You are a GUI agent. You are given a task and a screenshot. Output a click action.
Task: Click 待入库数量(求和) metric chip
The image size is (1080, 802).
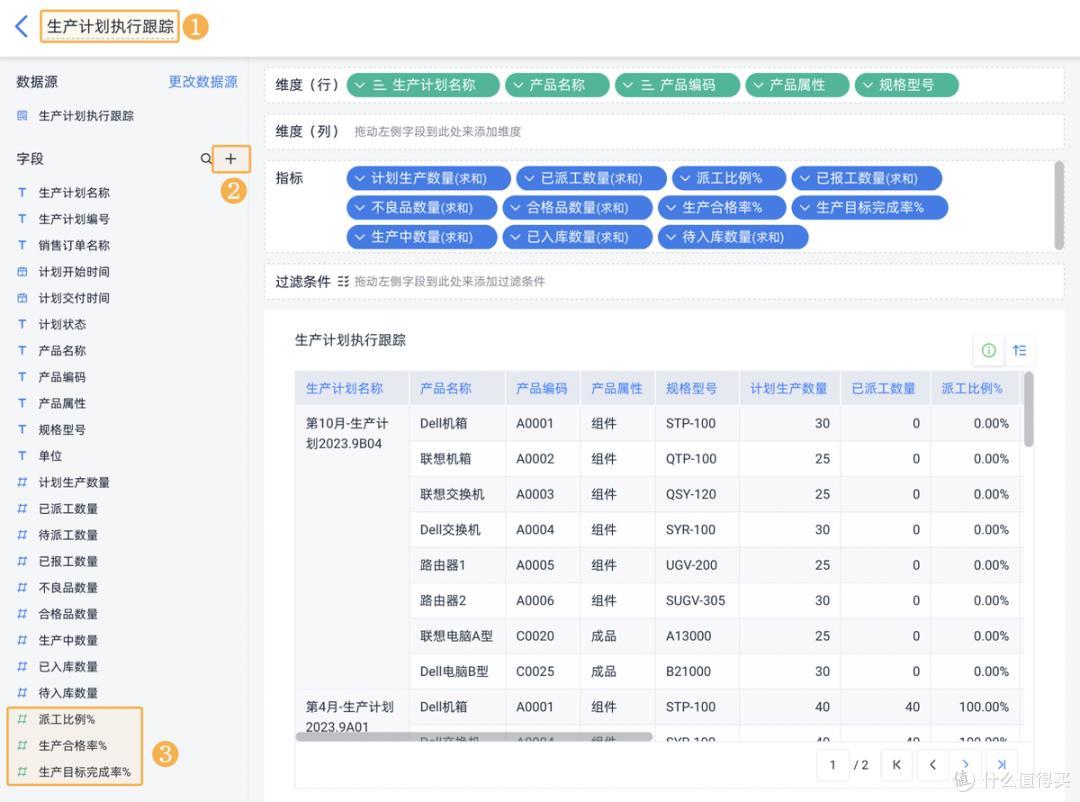(x=733, y=237)
